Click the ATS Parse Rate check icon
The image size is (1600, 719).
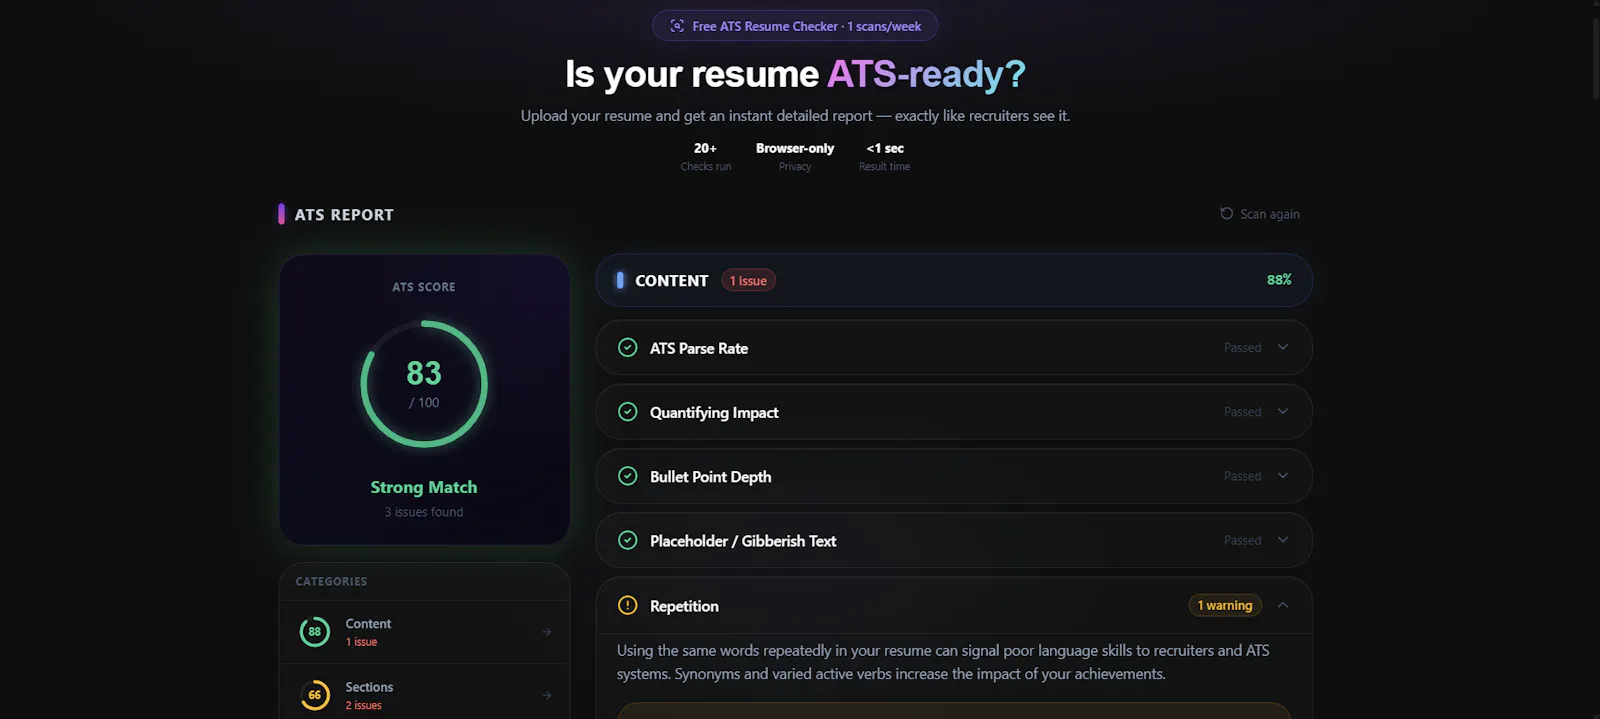point(628,347)
